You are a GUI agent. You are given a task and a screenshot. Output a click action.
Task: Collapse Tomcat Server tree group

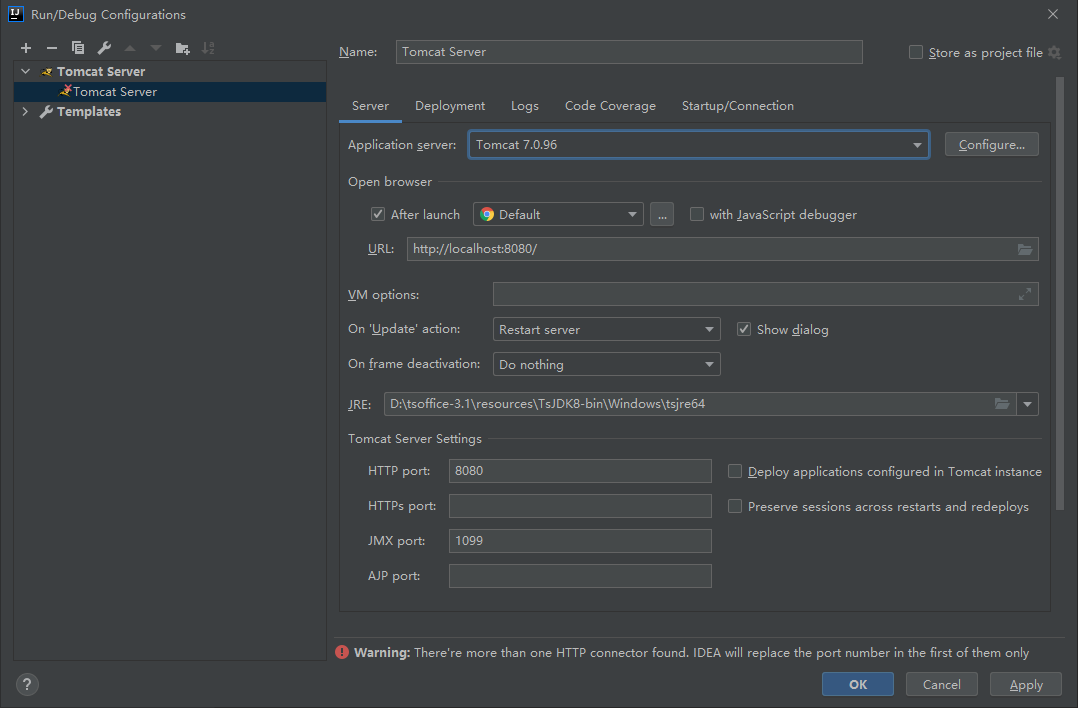pyautogui.click(x=25, y=71)
